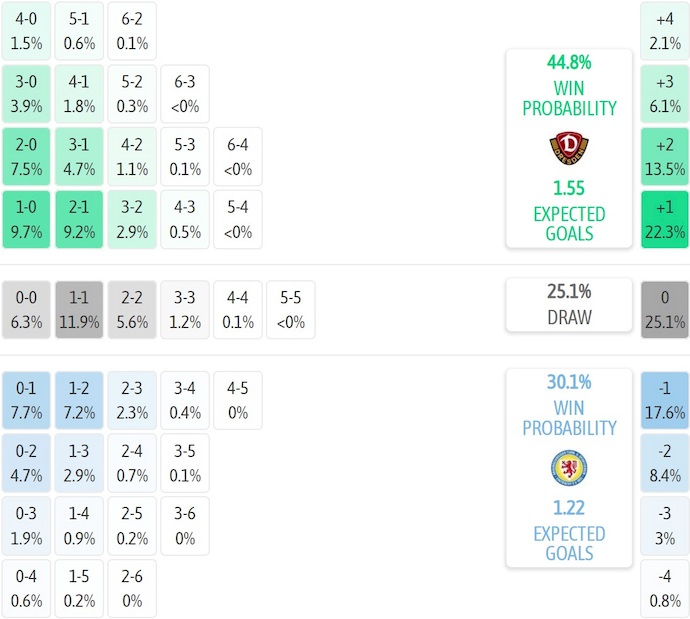
Task: Select the 2-0 scoreline tile
Action: coord(26,157)
